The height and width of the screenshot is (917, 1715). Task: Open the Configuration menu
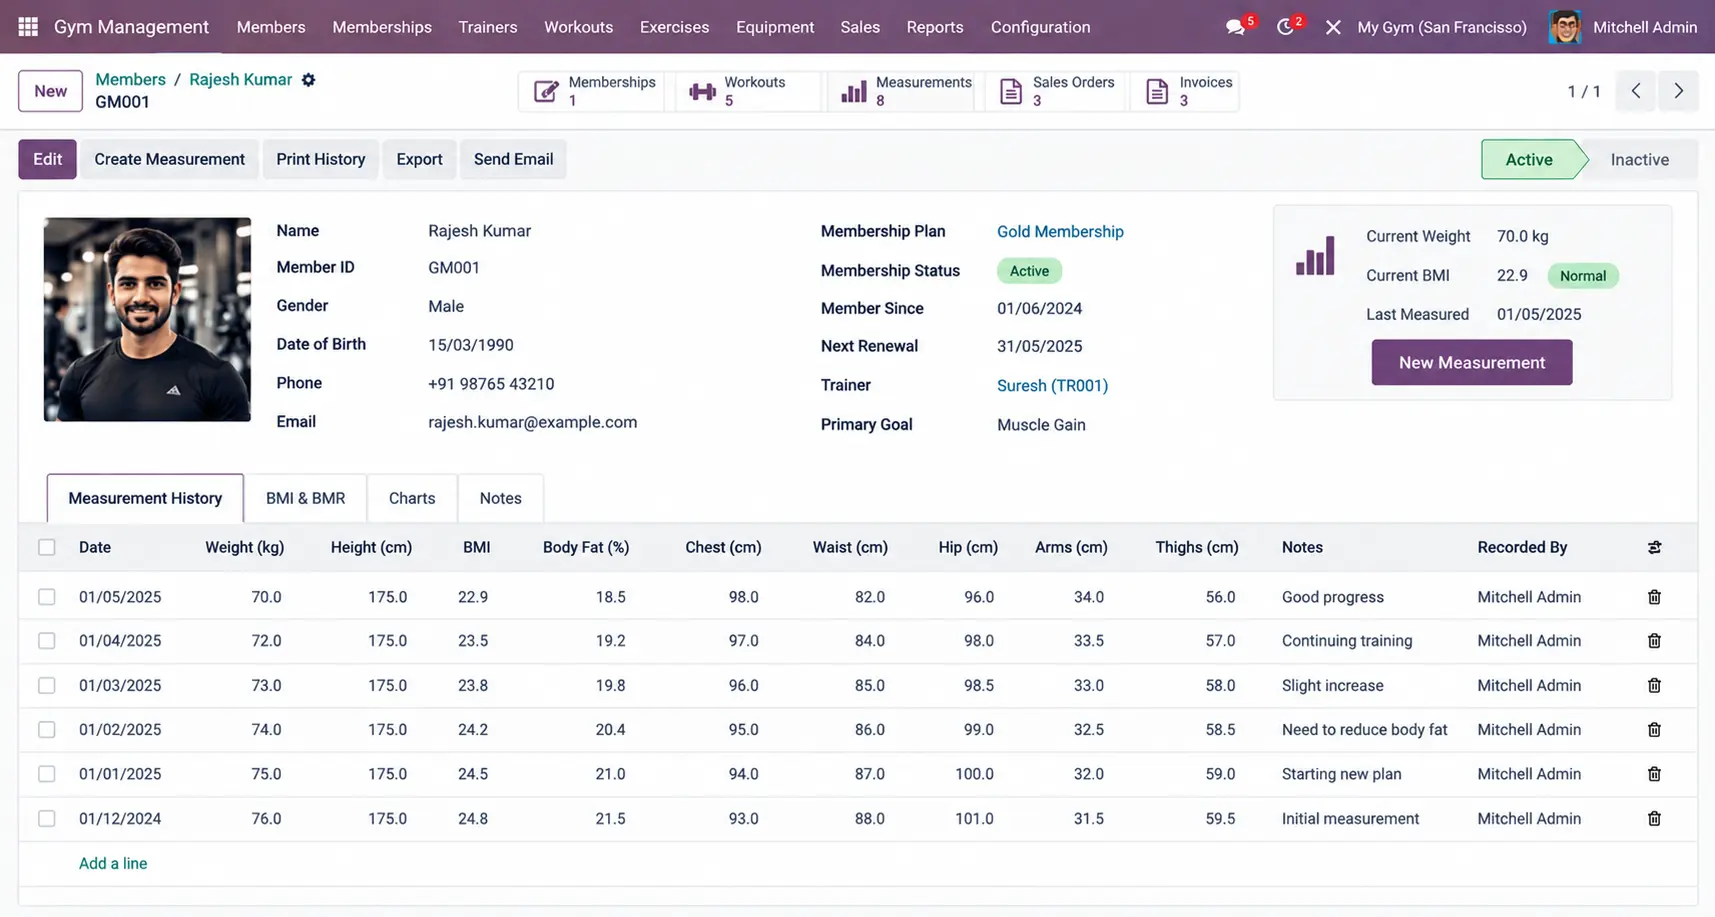tap(1040, 27)
